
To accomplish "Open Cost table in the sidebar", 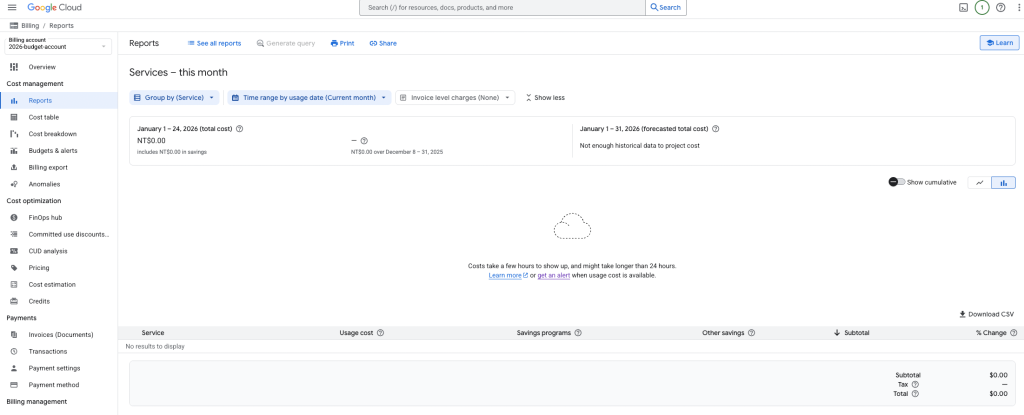I will 59,117.
